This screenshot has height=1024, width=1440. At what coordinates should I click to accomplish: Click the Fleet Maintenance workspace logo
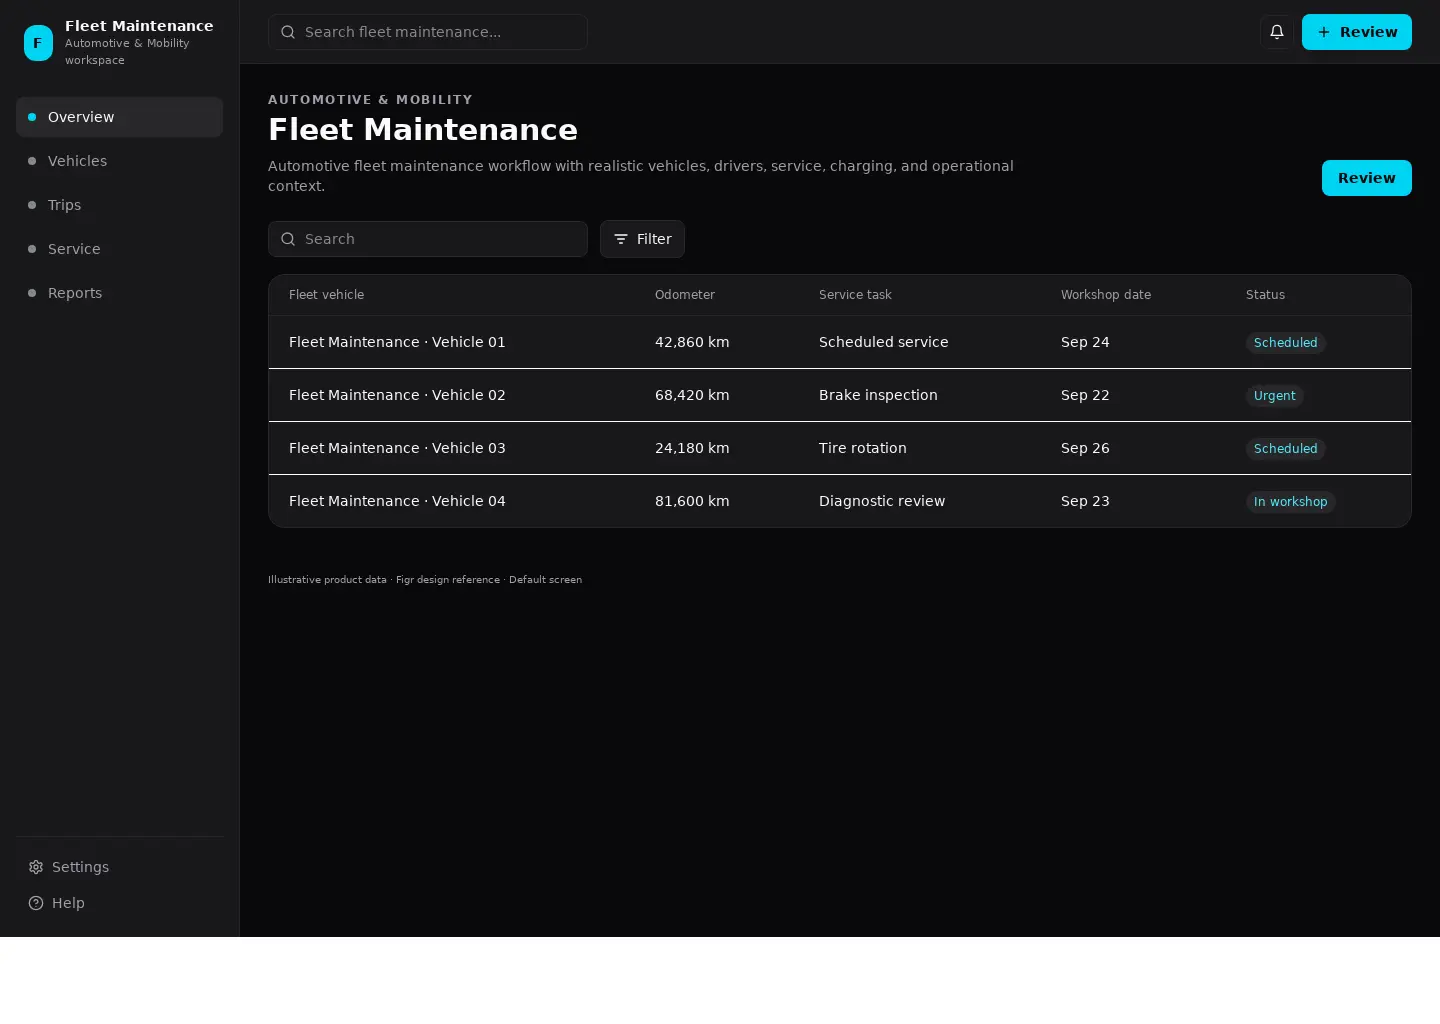coord(38,43)
